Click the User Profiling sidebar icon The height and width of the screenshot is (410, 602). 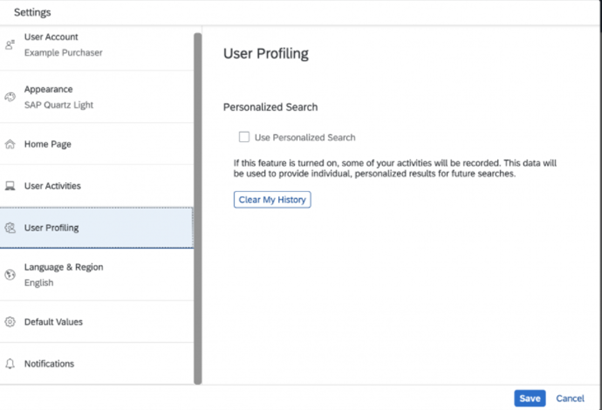pos(10,228)
